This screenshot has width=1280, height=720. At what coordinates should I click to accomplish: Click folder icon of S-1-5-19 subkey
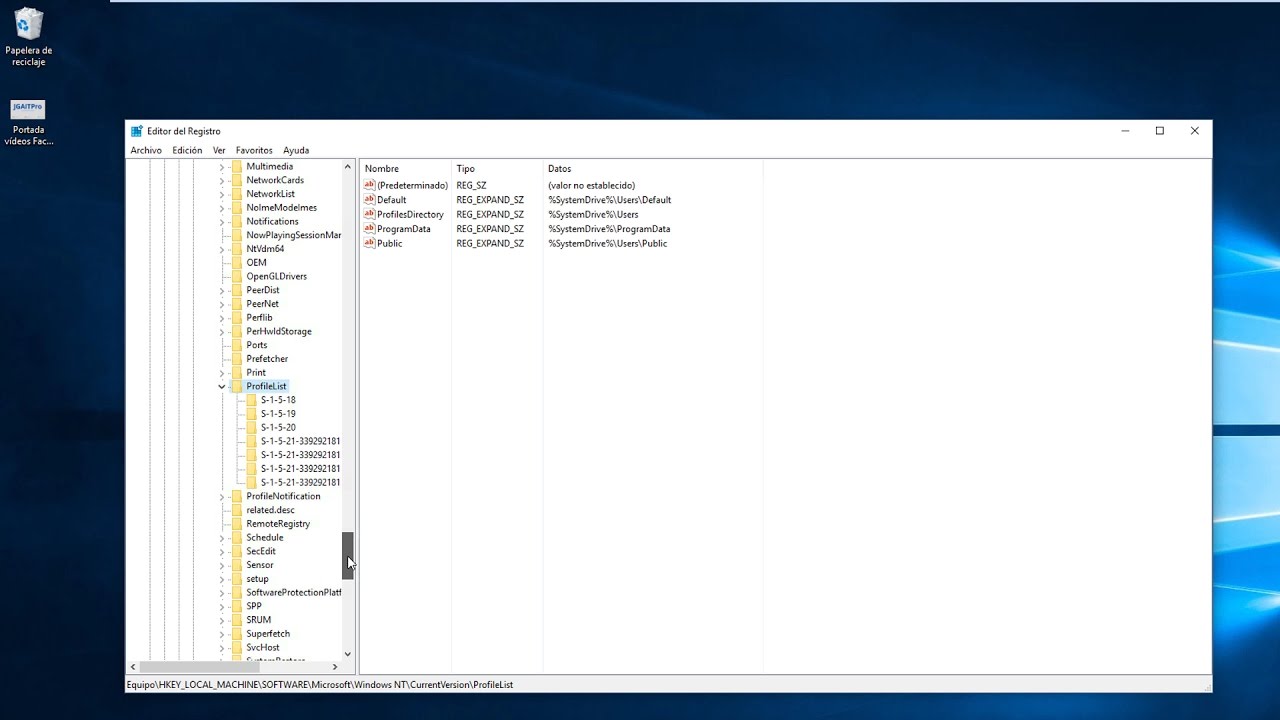point(252,414)
